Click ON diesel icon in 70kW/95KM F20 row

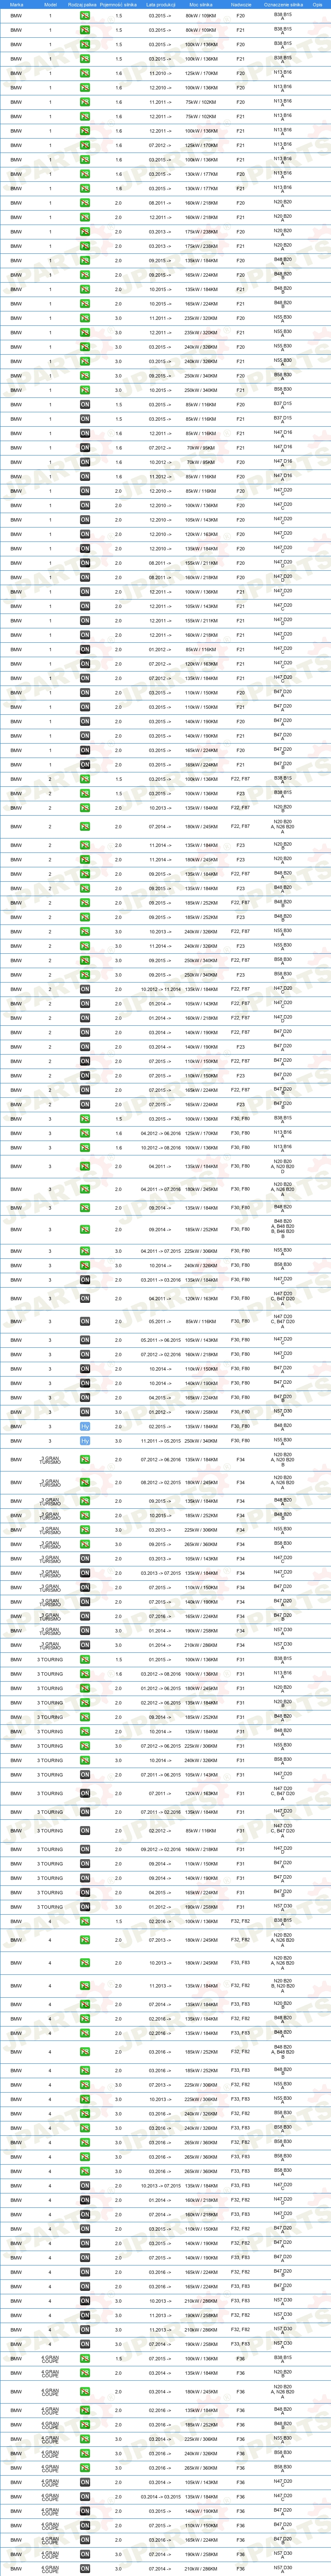click(85, 462)
